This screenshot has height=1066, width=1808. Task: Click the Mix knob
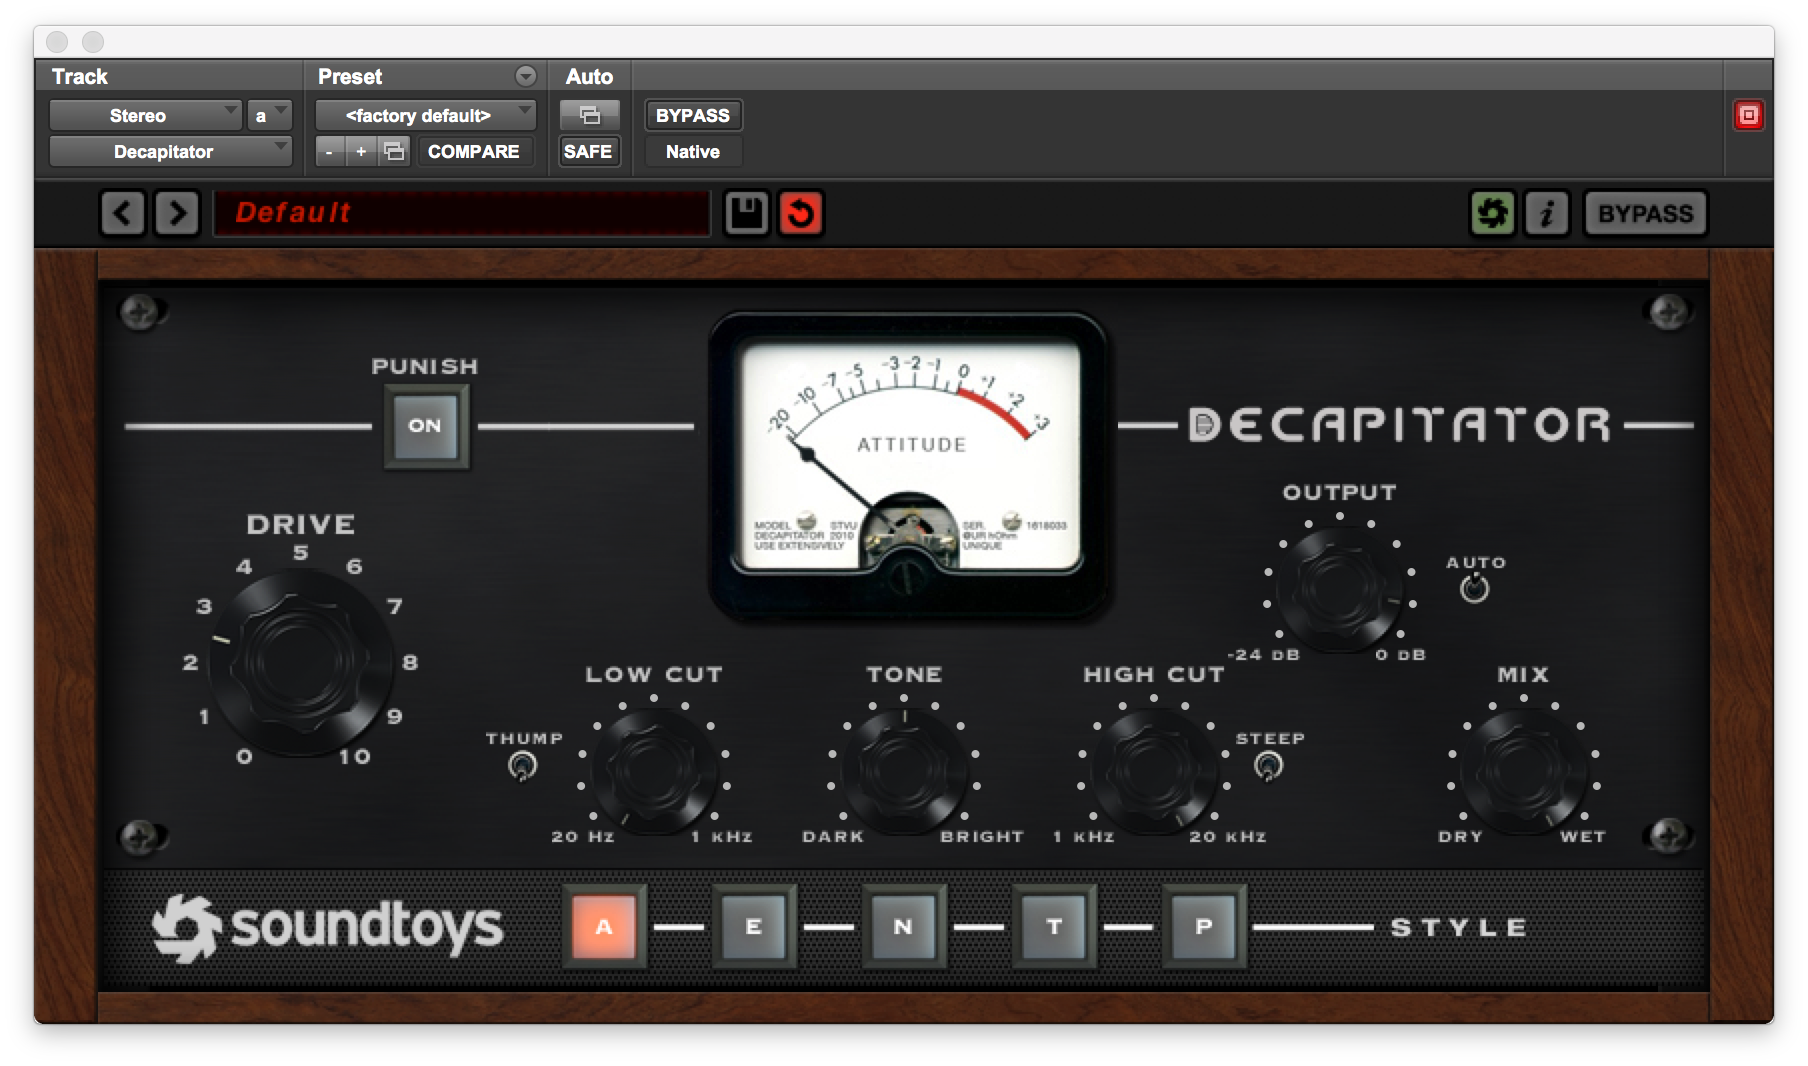click(1523, 770)
